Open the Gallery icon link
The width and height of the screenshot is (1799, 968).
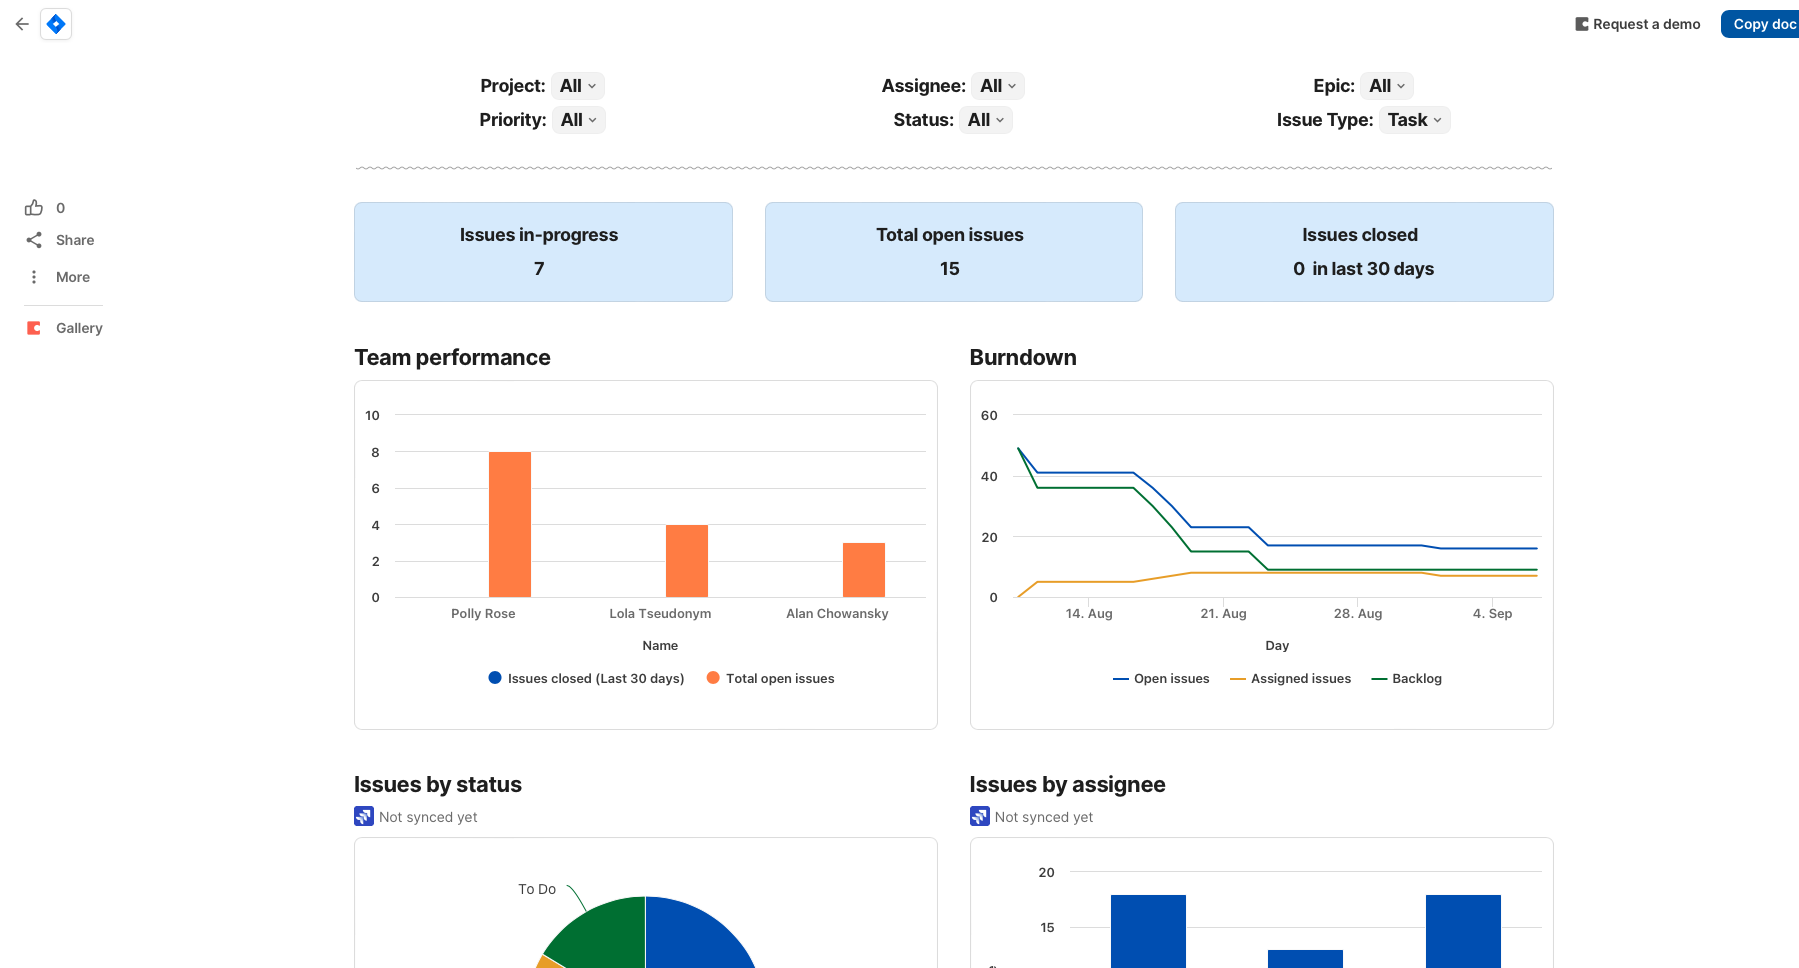(x=34, y=328)
